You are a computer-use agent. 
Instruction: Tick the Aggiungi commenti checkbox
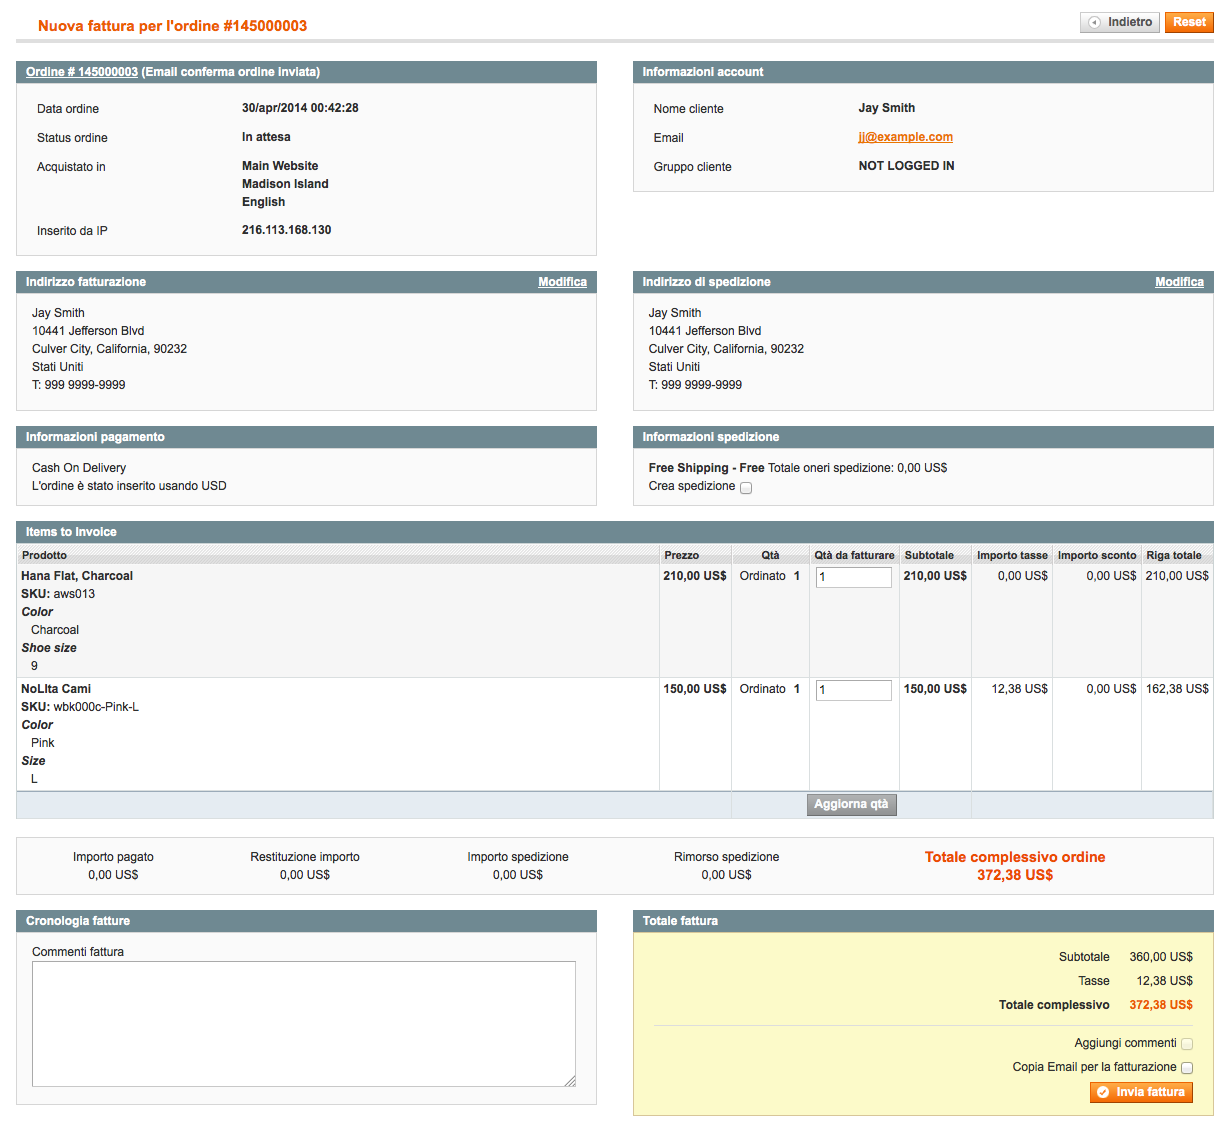pos(1187,1044)
